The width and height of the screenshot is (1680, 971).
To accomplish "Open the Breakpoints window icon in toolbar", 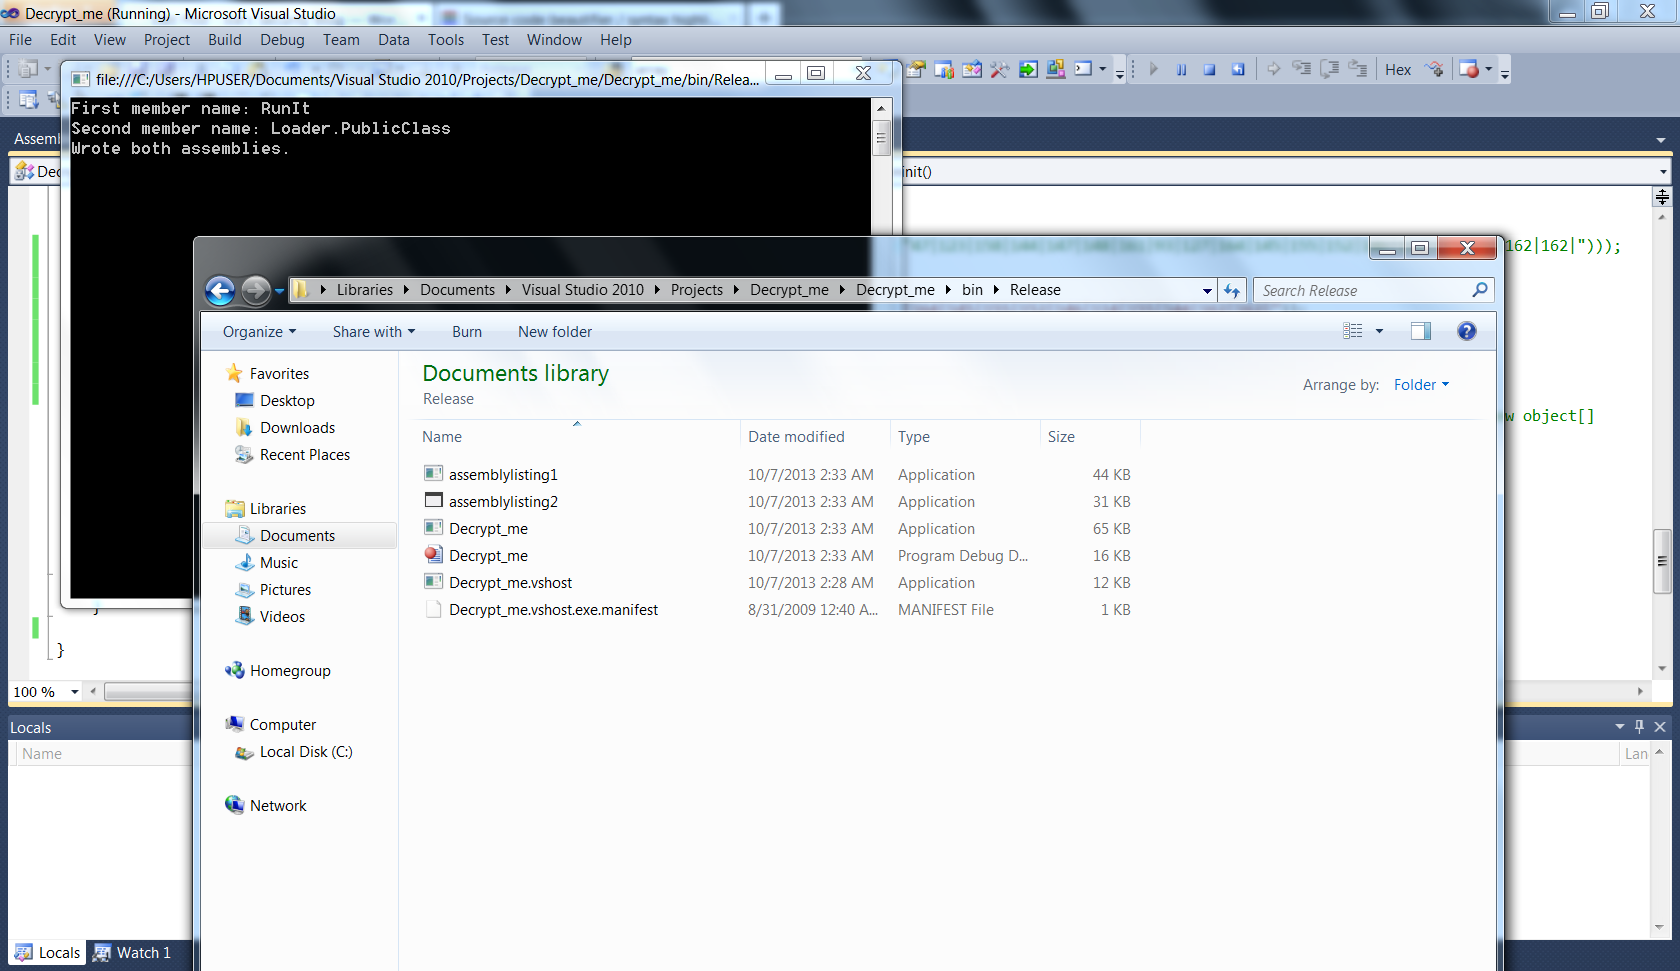I will tap(1468, 70).
